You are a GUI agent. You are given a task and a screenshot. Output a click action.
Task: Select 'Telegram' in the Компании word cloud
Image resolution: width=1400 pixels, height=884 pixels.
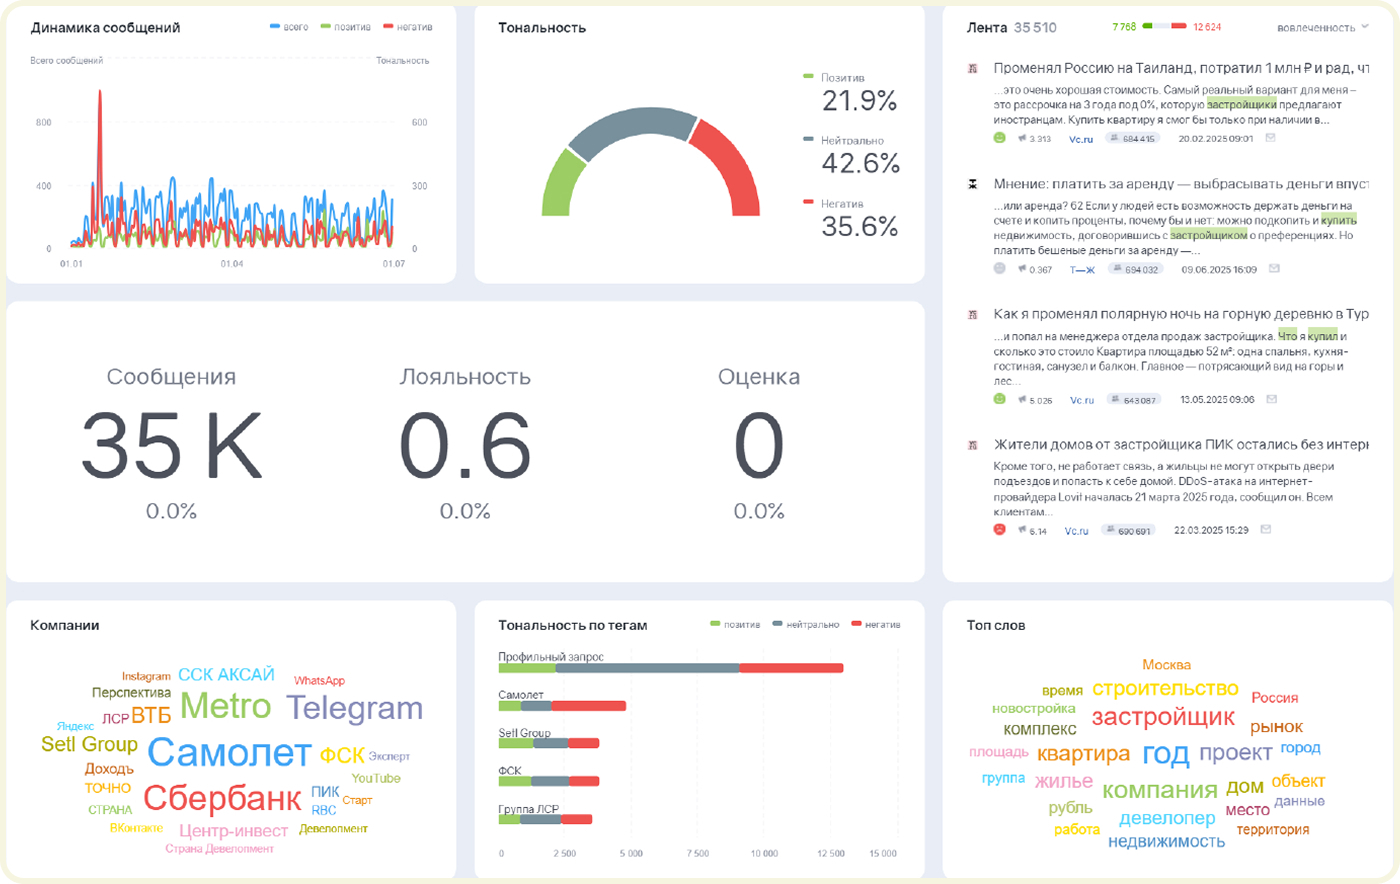tap(355, 708)
